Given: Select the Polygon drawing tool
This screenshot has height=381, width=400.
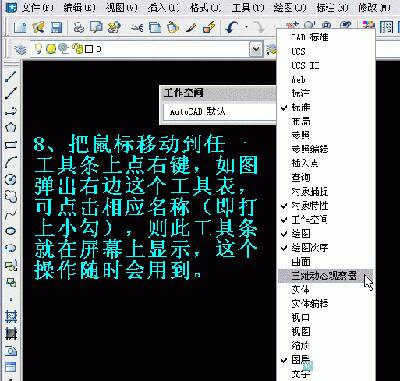Looking at the screenshot, I should pyautogui.click(x=11, y=127).
